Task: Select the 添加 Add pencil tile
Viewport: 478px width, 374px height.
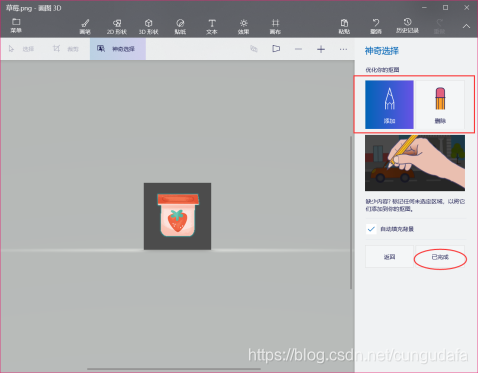Action: [389, 104]
